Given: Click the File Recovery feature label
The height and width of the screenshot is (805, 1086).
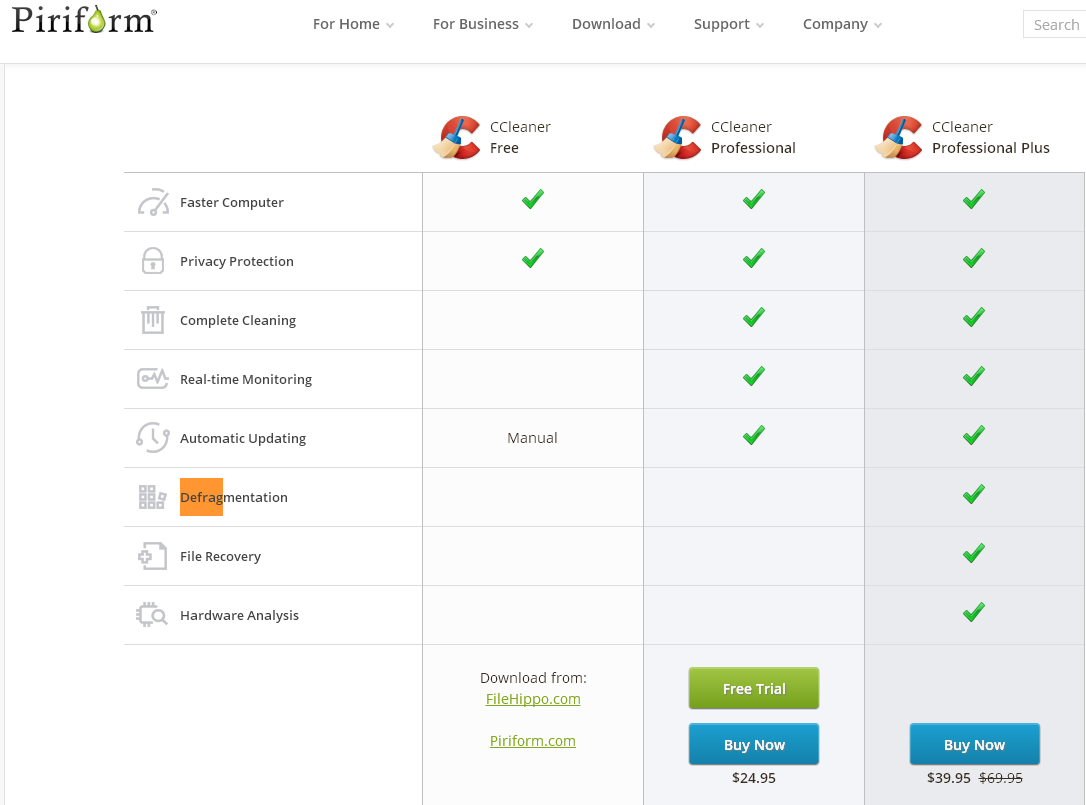Looking at the screenshot, I should click(x=220, y=556).
